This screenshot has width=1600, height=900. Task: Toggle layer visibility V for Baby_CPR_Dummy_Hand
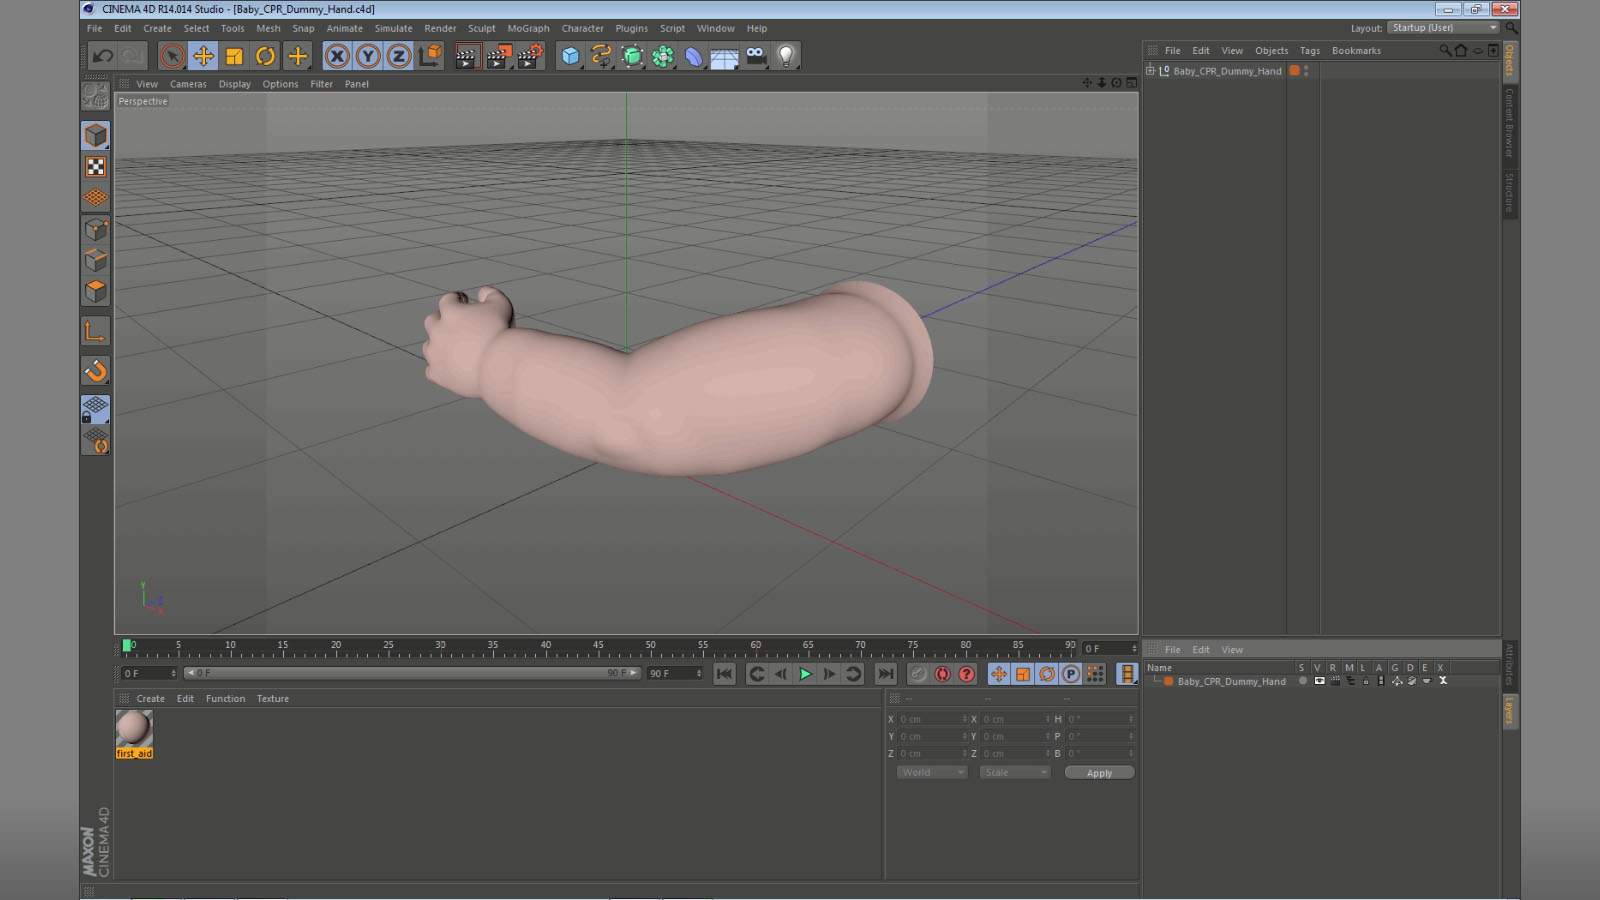point(1319,681)
